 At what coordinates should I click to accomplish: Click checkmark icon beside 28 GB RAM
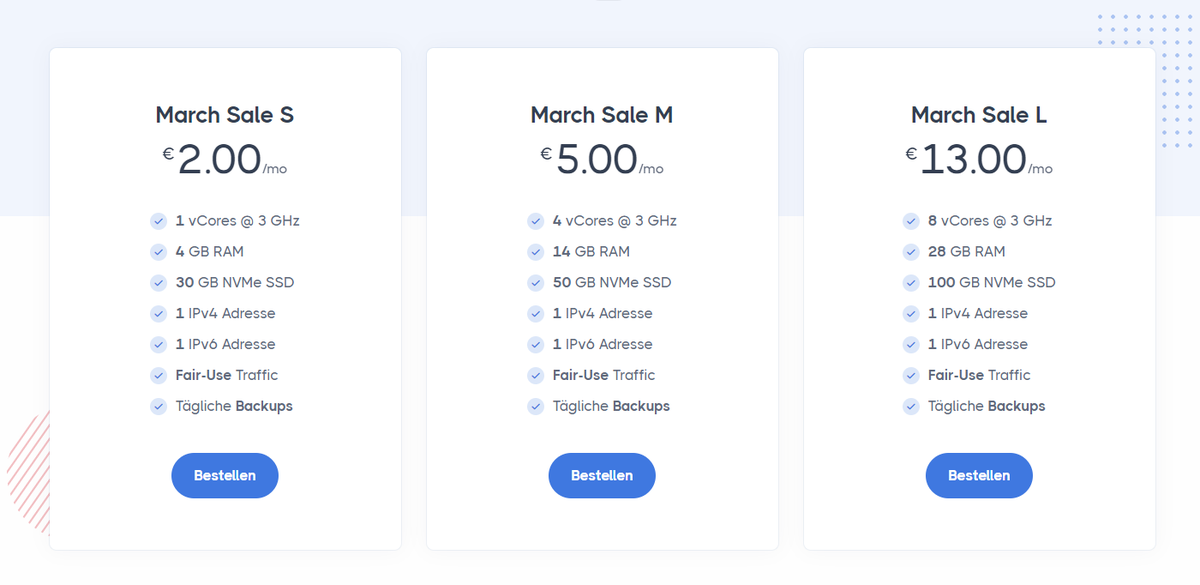(x=910, y=252)
